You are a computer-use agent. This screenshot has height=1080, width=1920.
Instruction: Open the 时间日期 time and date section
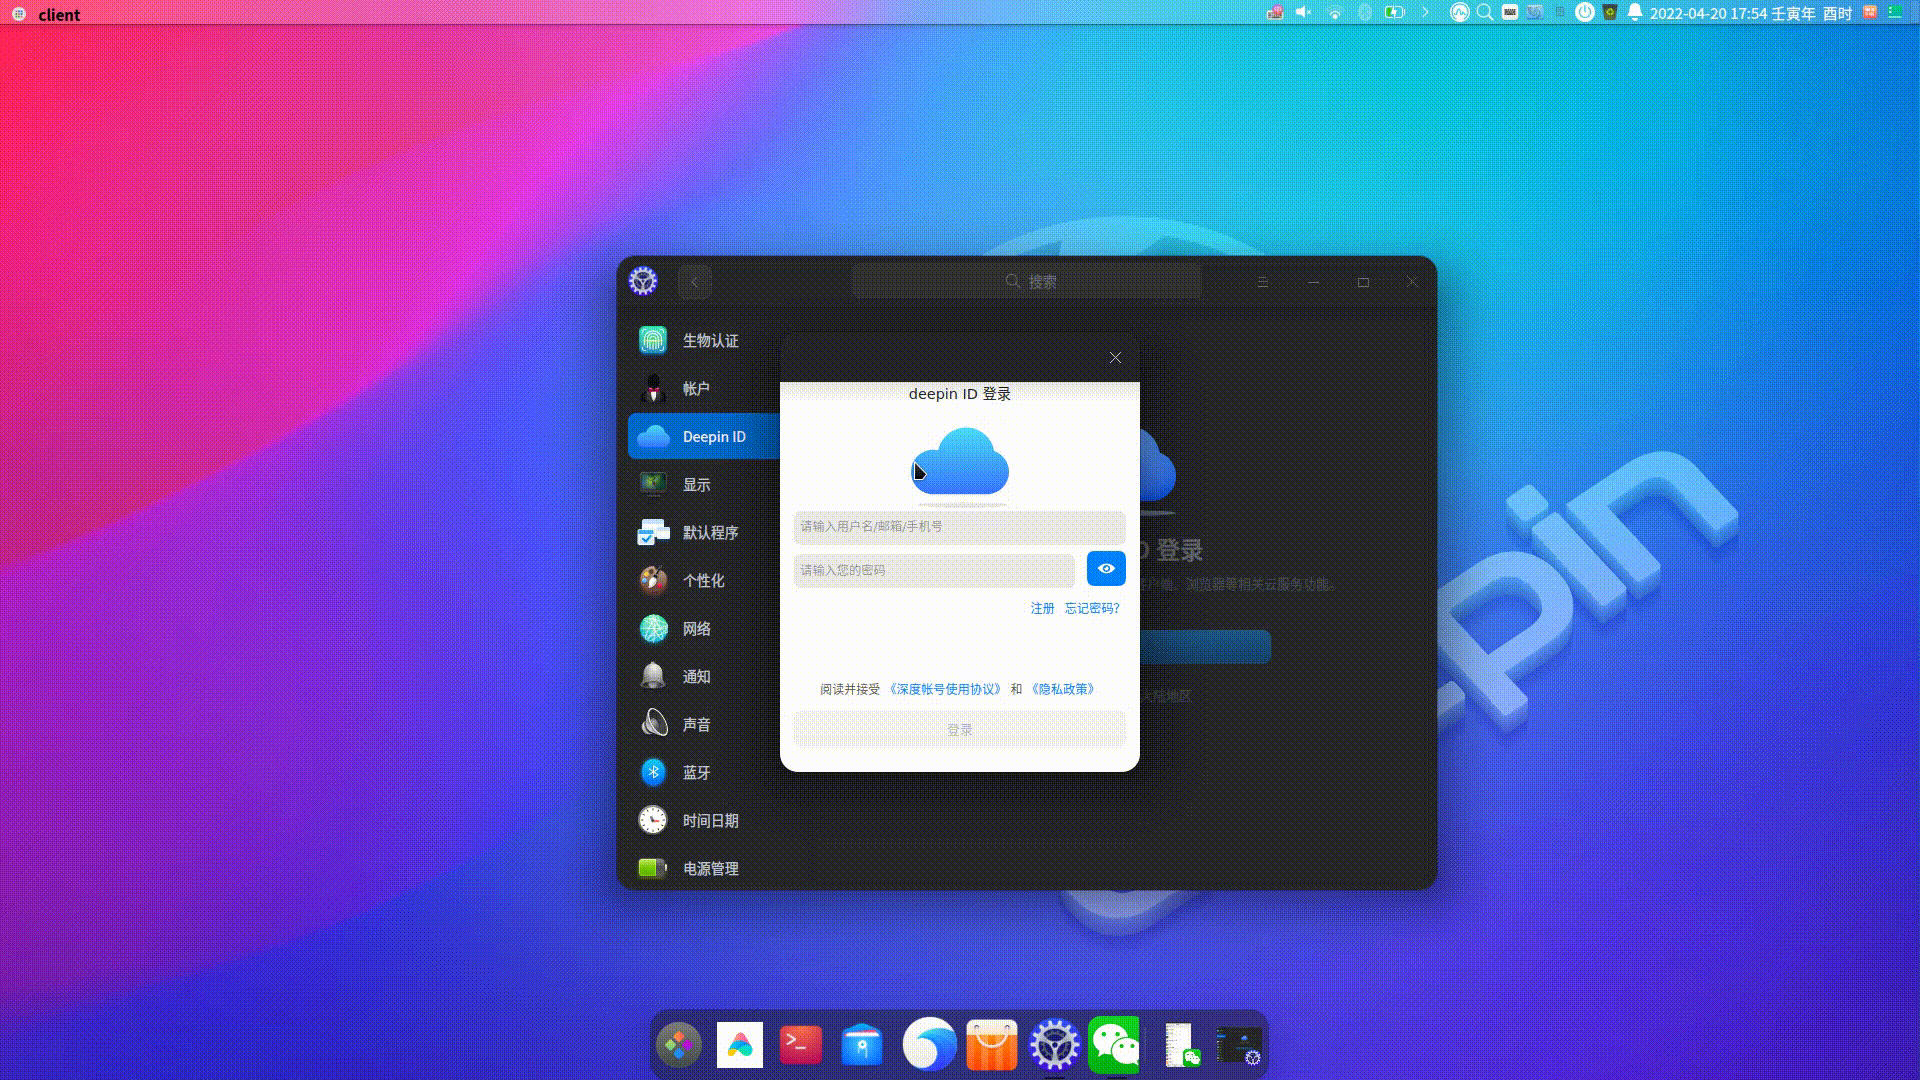710,821
